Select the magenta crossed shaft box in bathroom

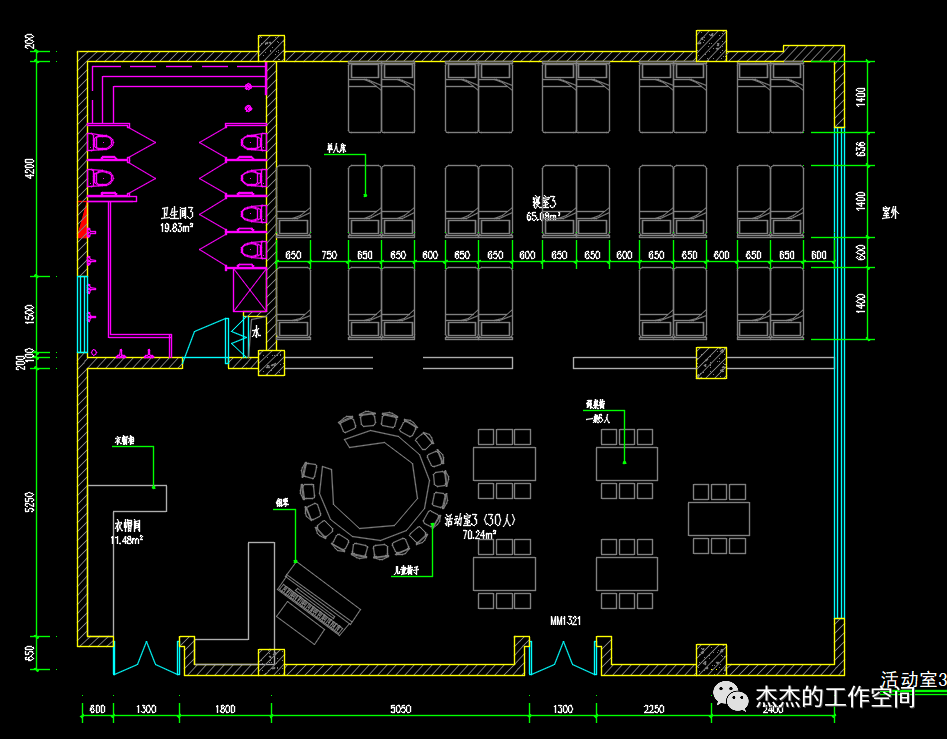pos(250,290)
